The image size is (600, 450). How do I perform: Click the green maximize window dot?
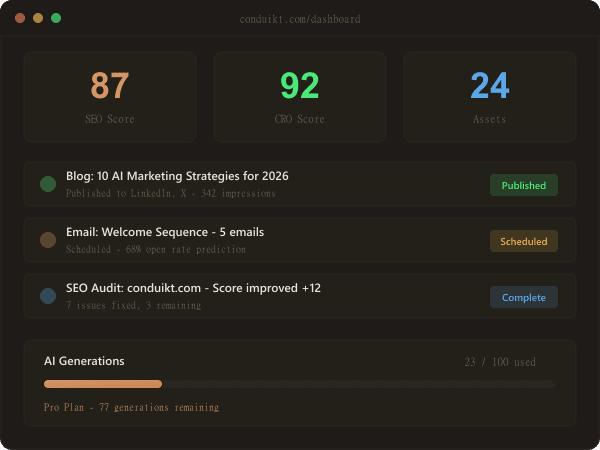[56, 18]
